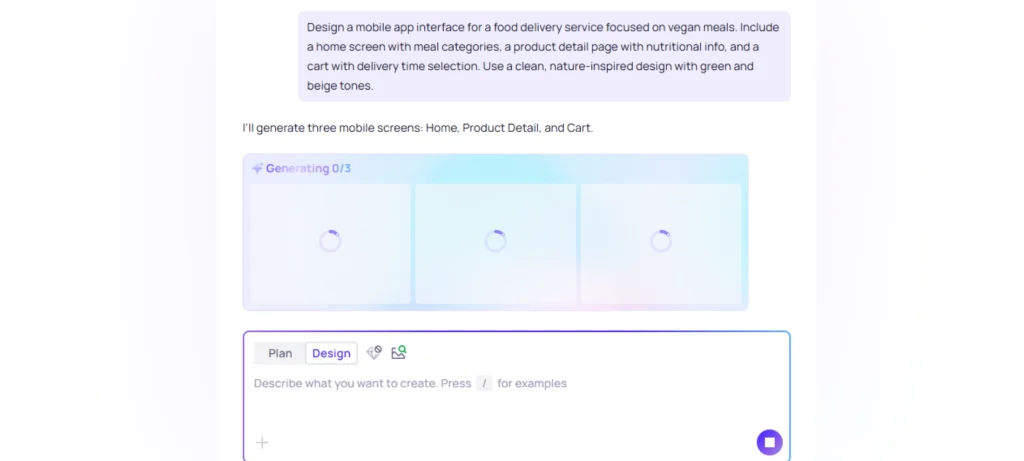Open the second generating screen placeholder
Image resolution: width=1024 pixels, height=461 pixels.
coord(496,244)
